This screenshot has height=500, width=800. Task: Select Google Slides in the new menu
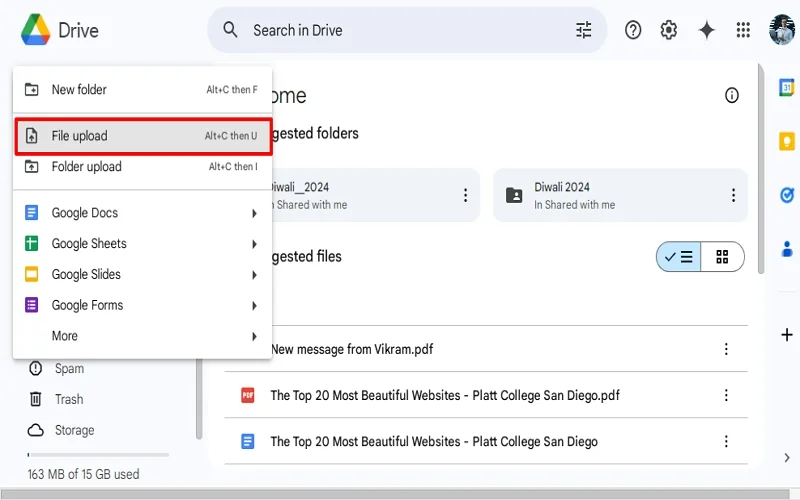[x=142, y=274]
